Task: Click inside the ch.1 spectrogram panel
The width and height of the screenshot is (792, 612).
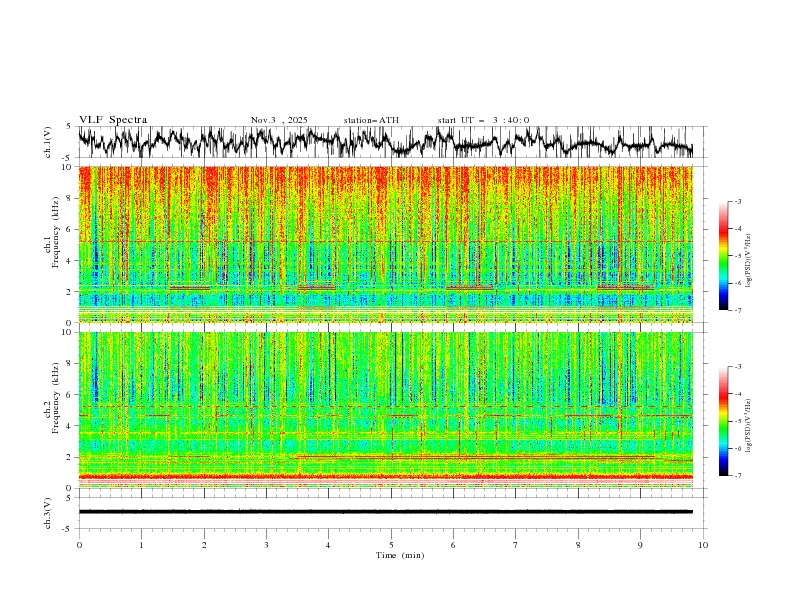Action: pyautogui.click(x=385, y=244)
